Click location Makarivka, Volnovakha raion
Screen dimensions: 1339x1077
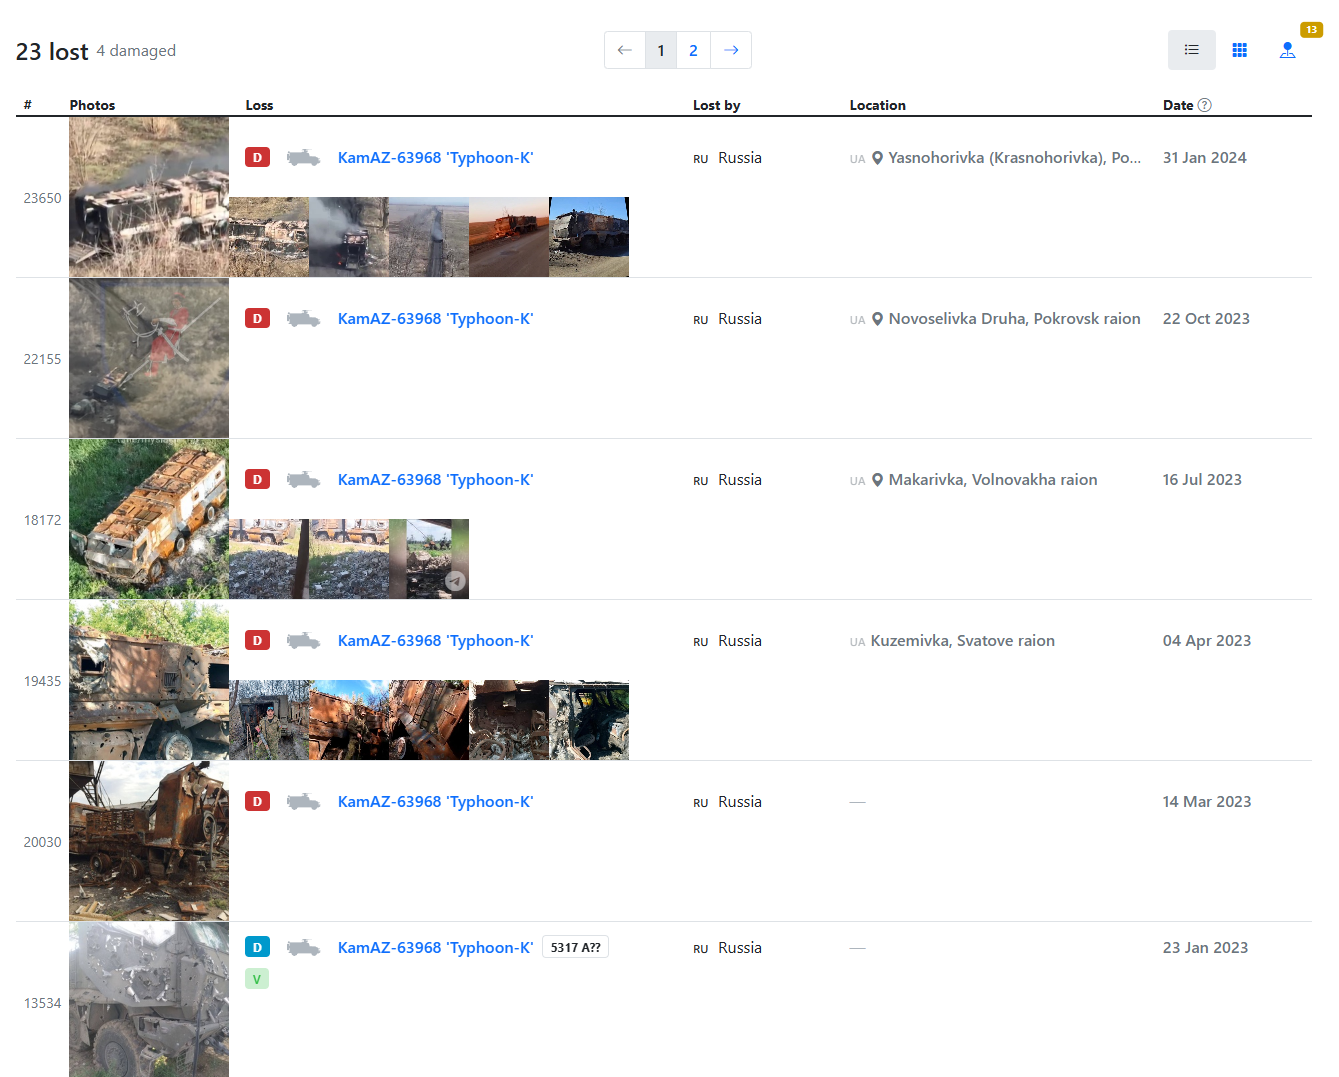click(993, 480)
